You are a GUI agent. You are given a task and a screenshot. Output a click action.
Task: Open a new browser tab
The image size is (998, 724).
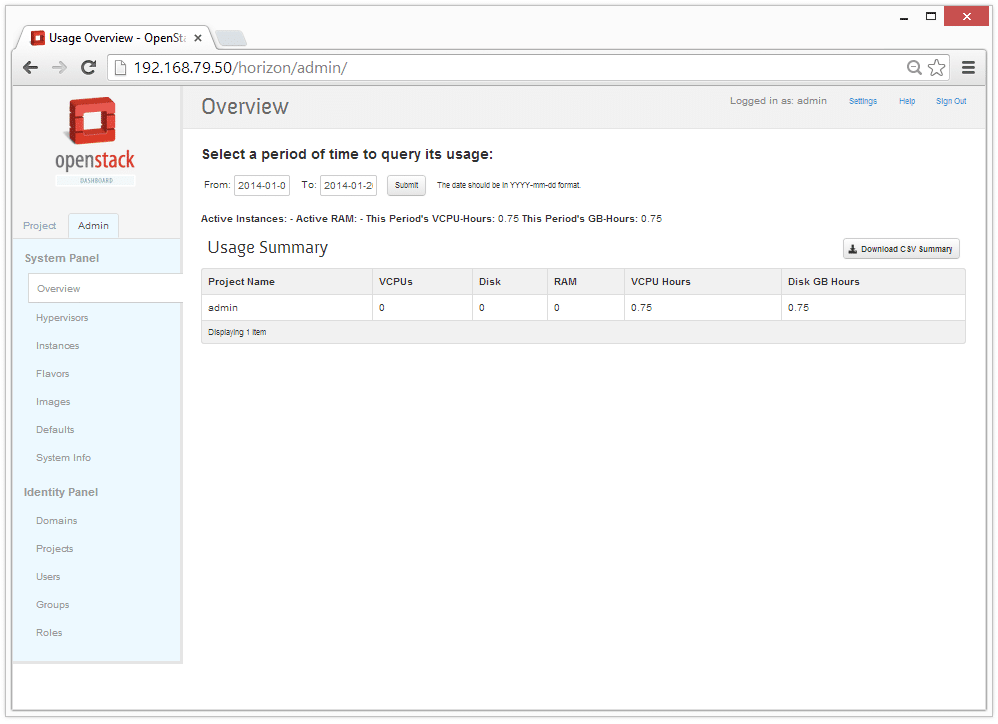pyautogui.click(x=231, y=38)
